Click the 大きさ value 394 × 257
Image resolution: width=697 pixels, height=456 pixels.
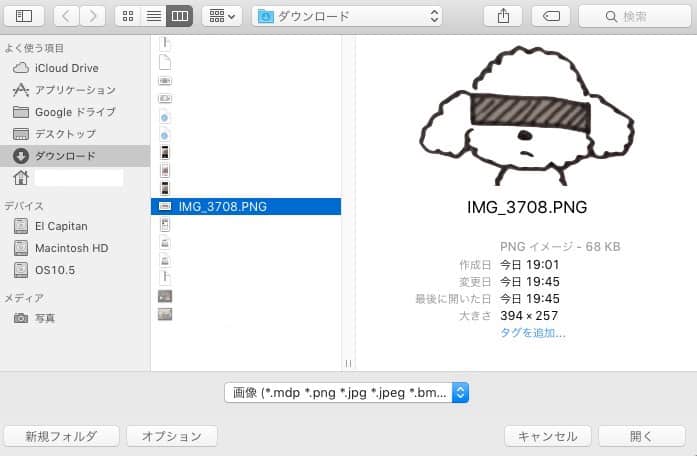(x=529, y=316)
